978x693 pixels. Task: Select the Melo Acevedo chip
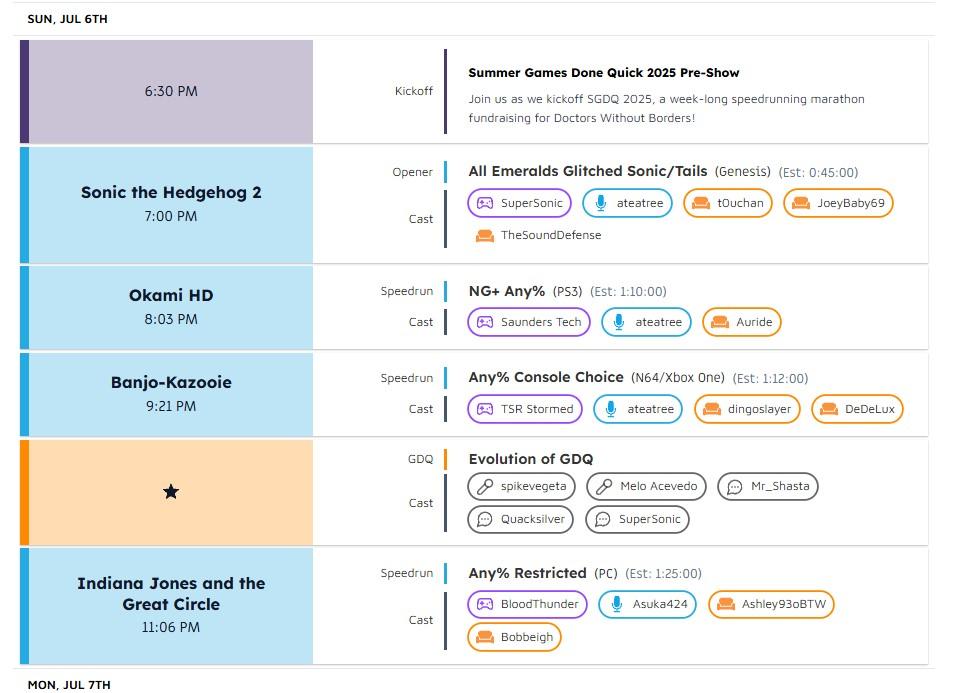[646, 487]
